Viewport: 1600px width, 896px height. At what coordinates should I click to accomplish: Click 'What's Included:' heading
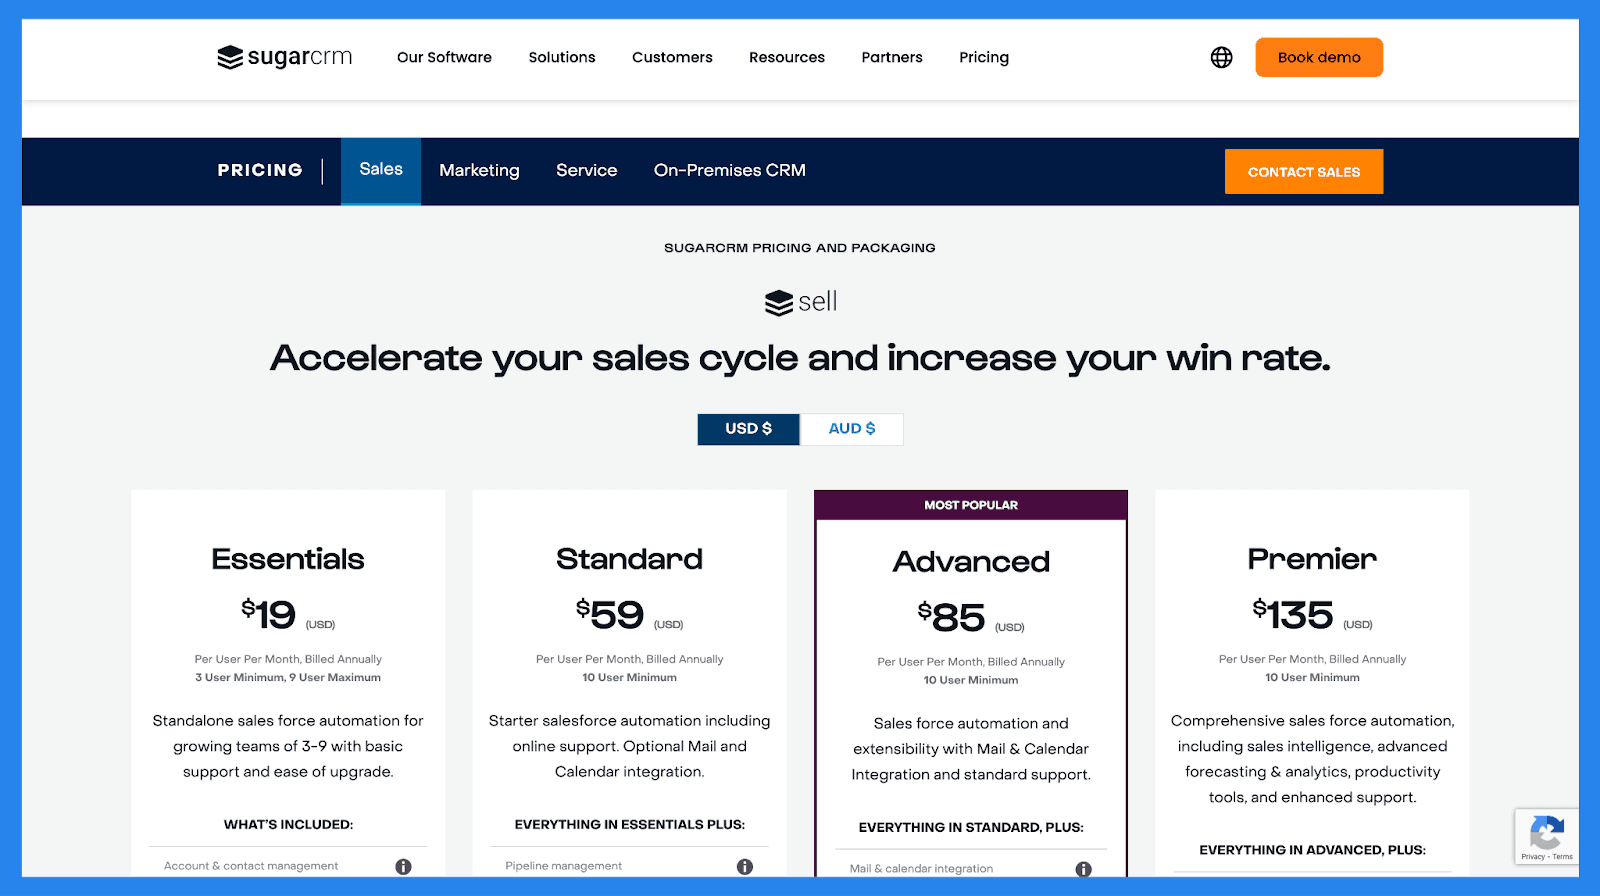(288, 825)
